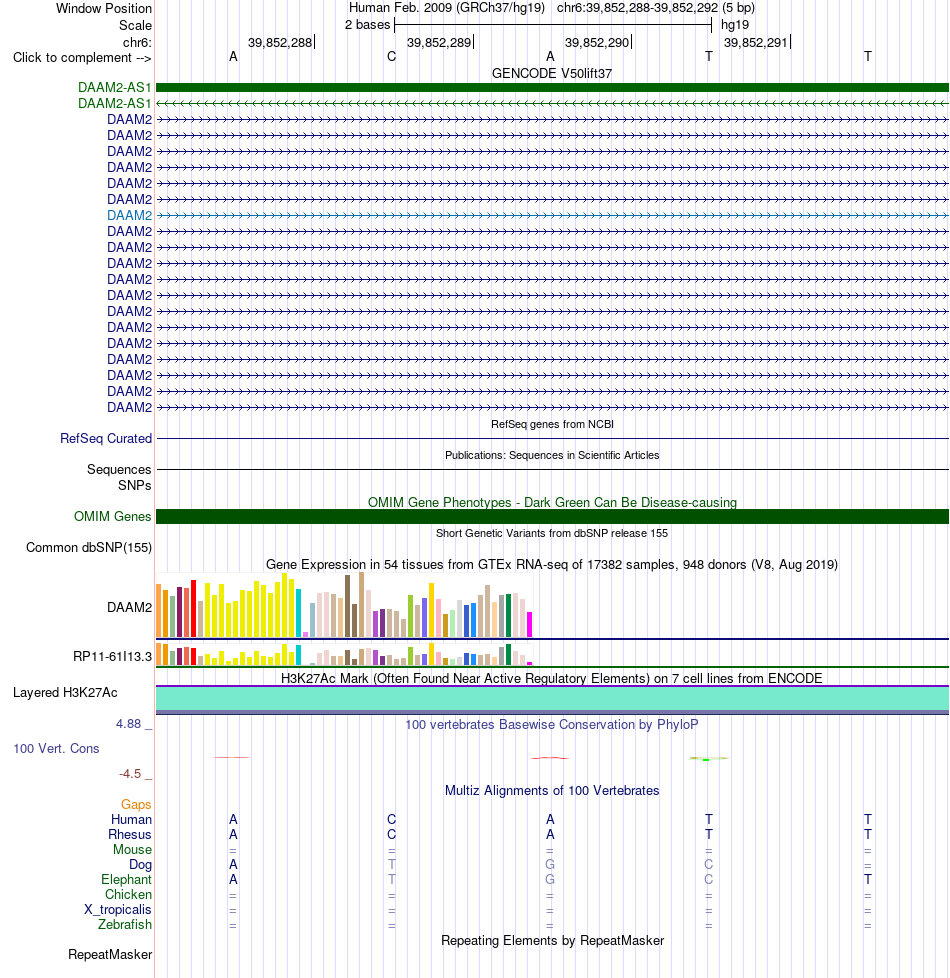Open 'Publications: Sequences in Scientific Articles' title
The image size is (950, 978).
552,455
